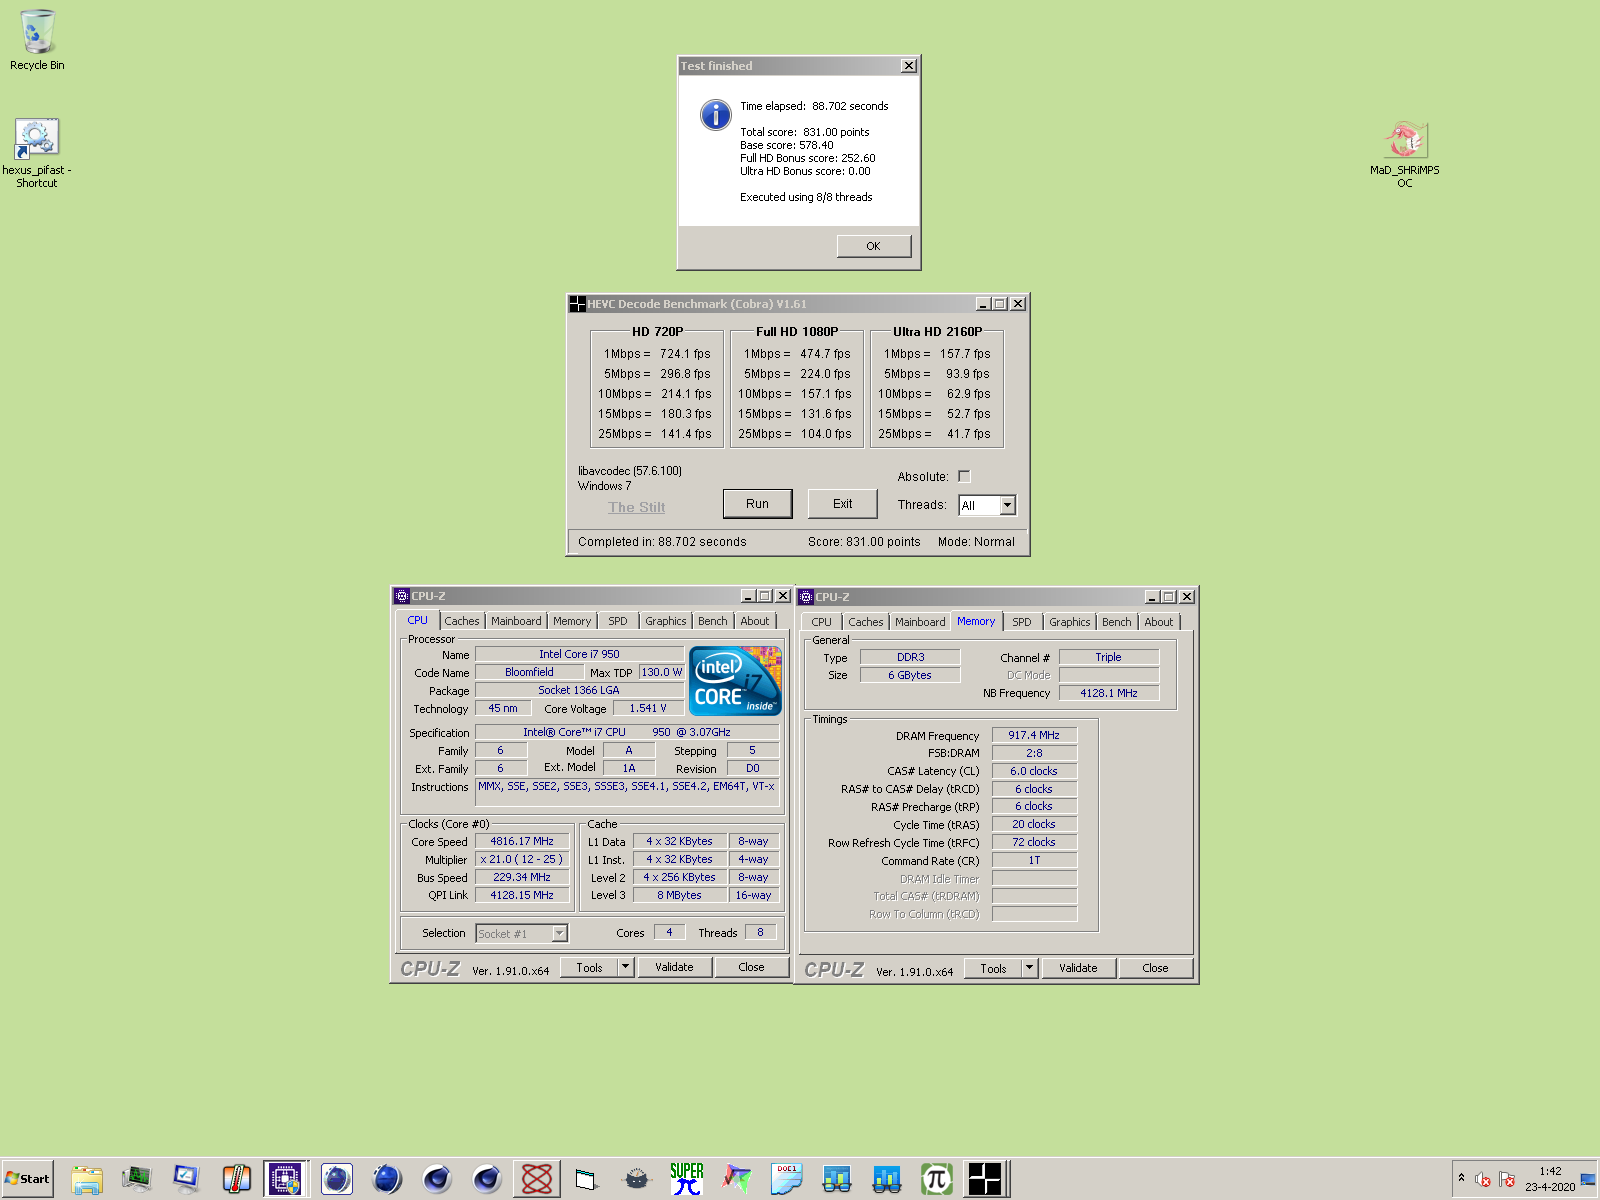Click the monitor with checkmark taskbar icon
Screen dimensions: 1600x1200
[187, 1179]
